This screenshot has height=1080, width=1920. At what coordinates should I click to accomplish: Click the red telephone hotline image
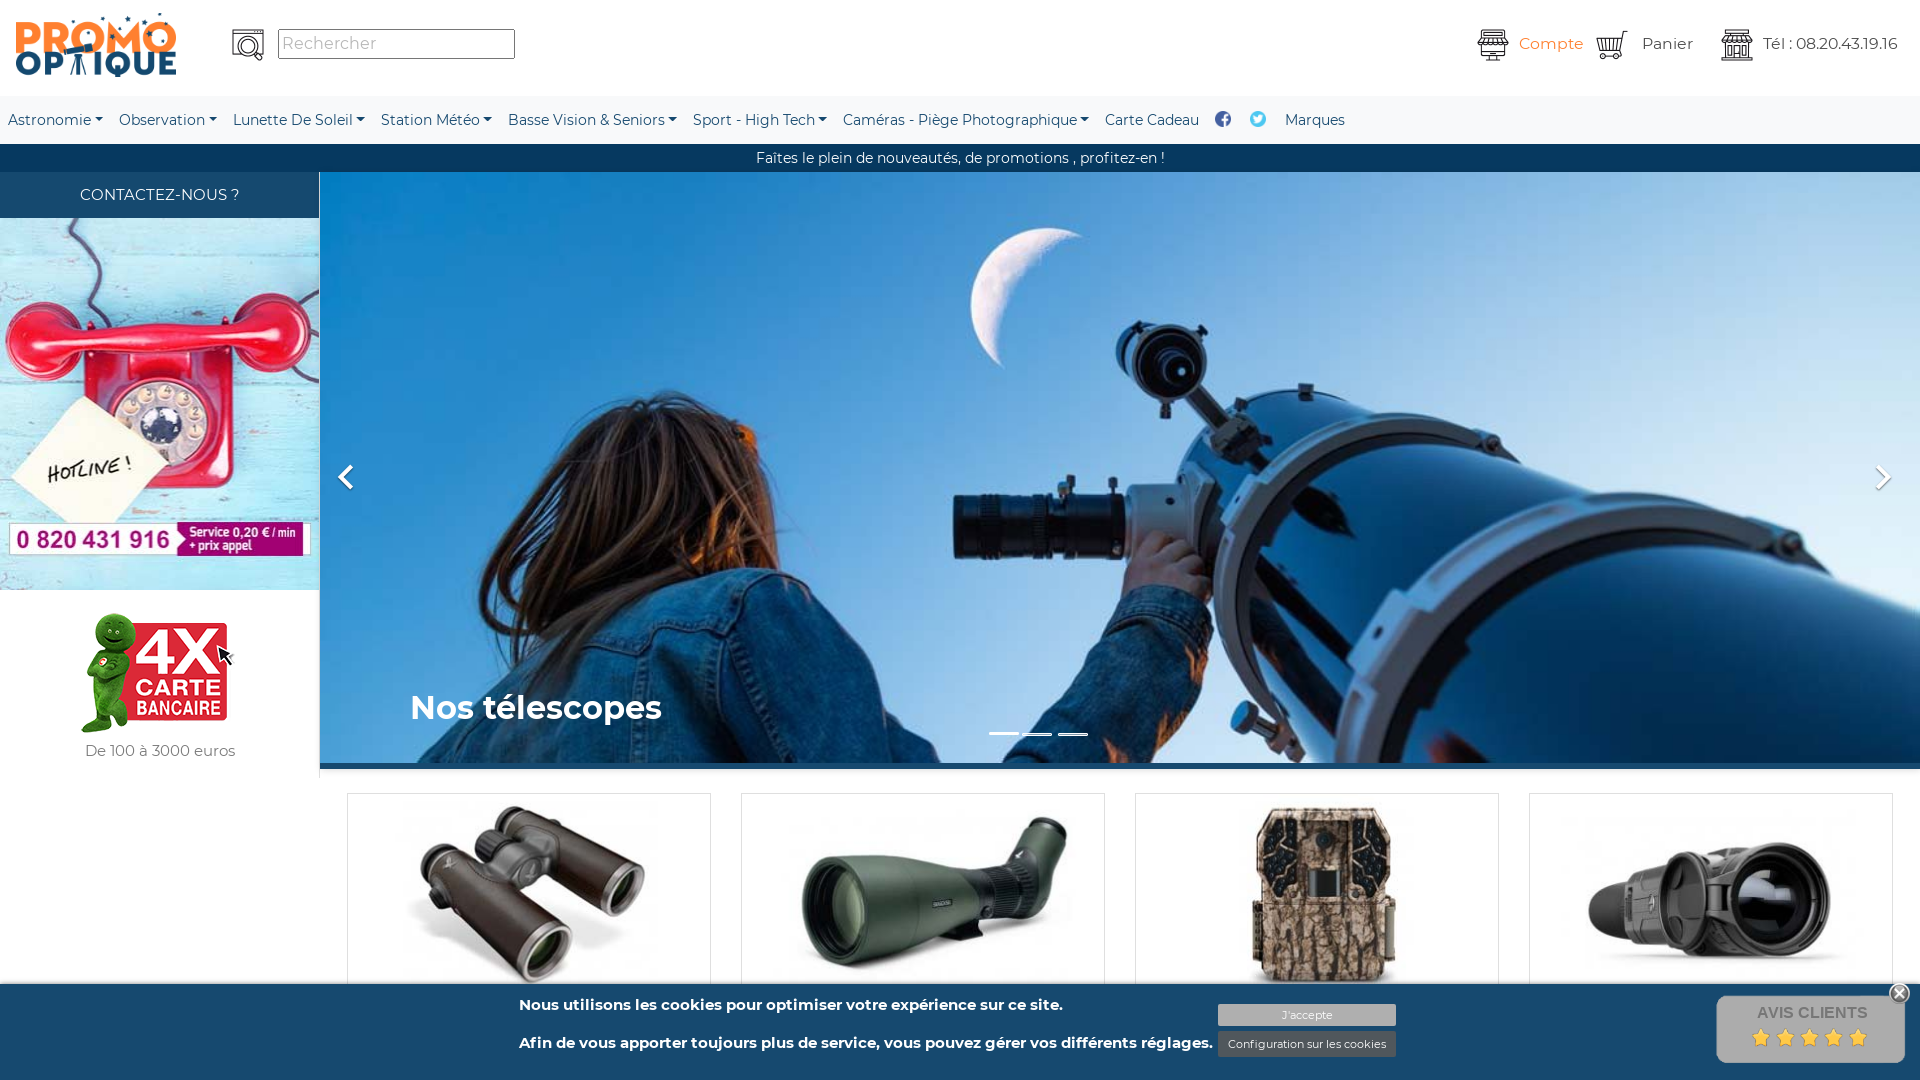click(159, 404)
